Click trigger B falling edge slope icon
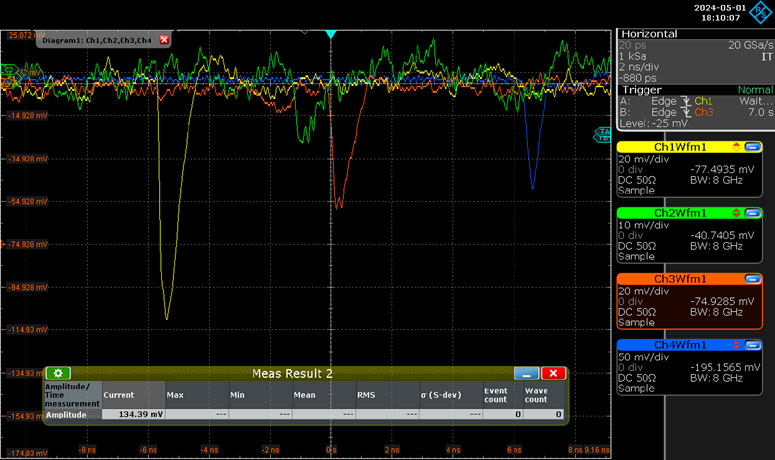The image size is (775, 460). pyautogui.click(x=686, y=113)
